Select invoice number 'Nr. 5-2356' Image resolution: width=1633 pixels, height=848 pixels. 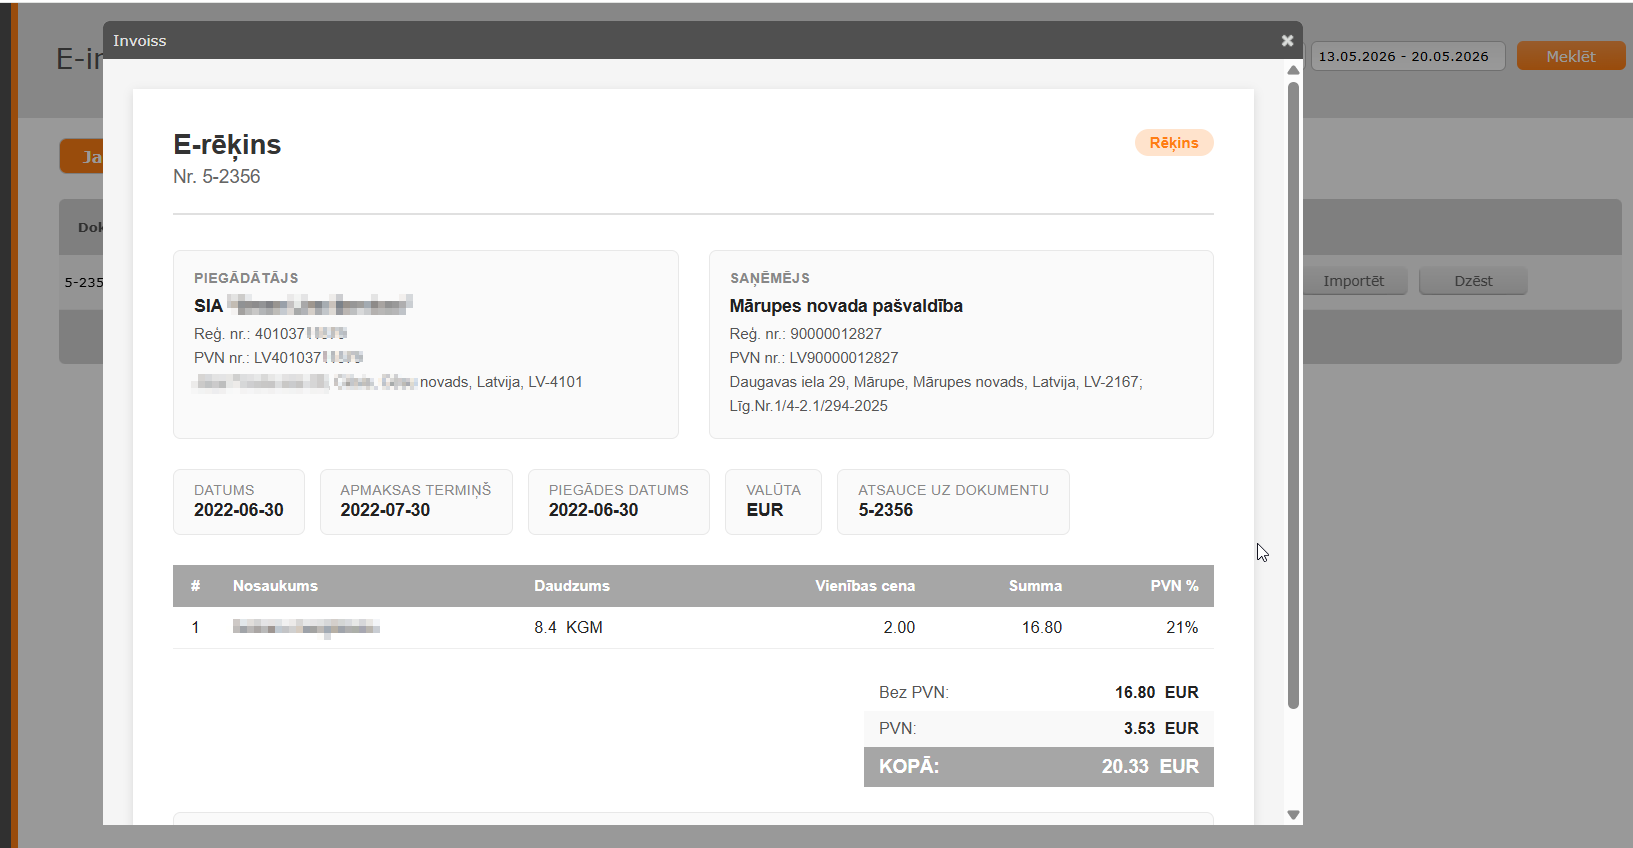click(217, 176)
